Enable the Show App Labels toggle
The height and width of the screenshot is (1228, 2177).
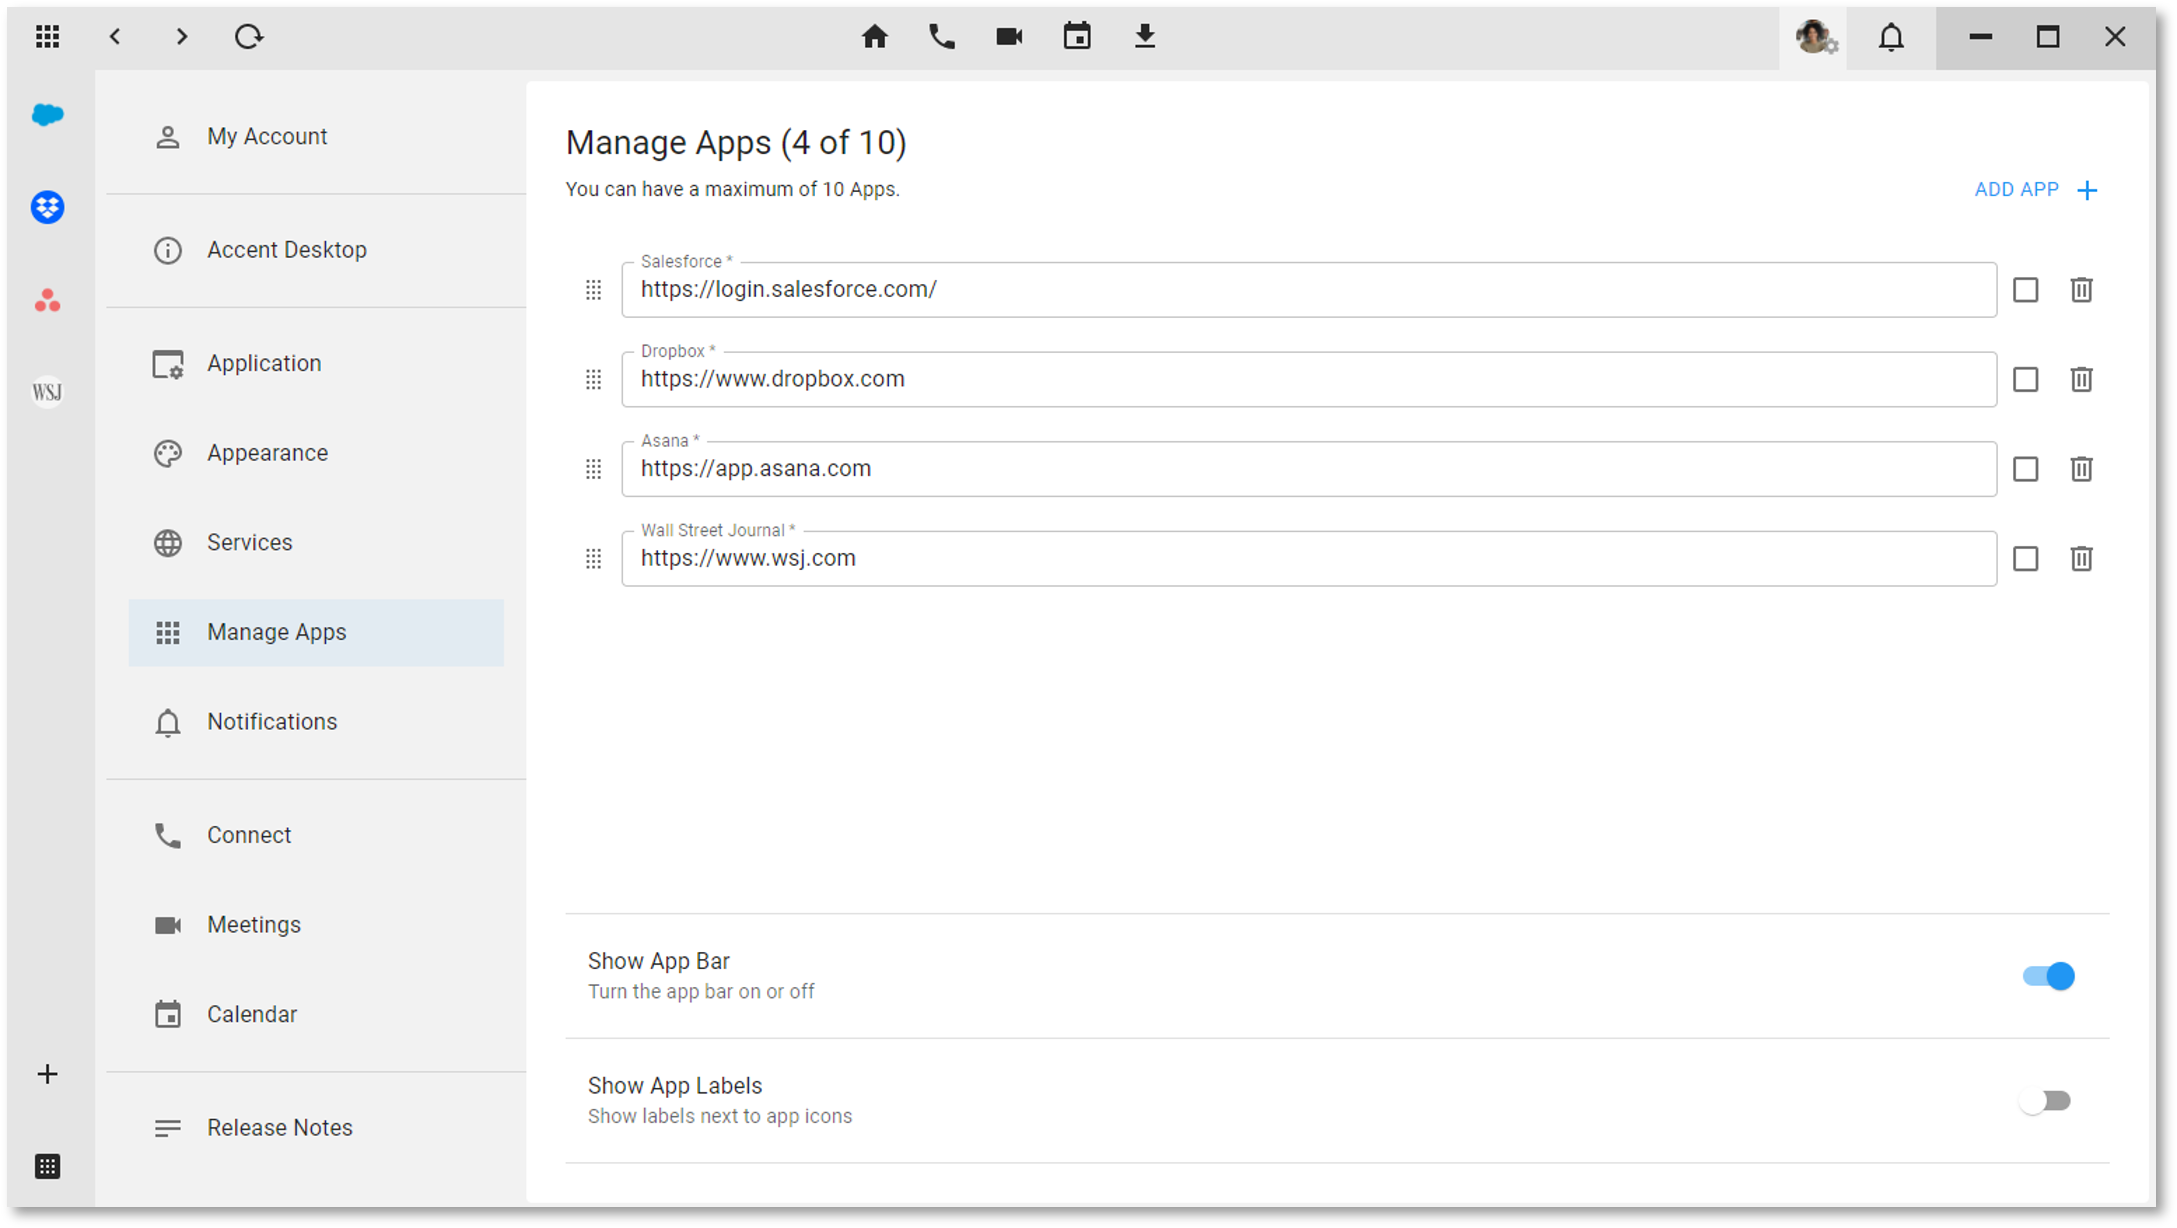point(2044,1101)
